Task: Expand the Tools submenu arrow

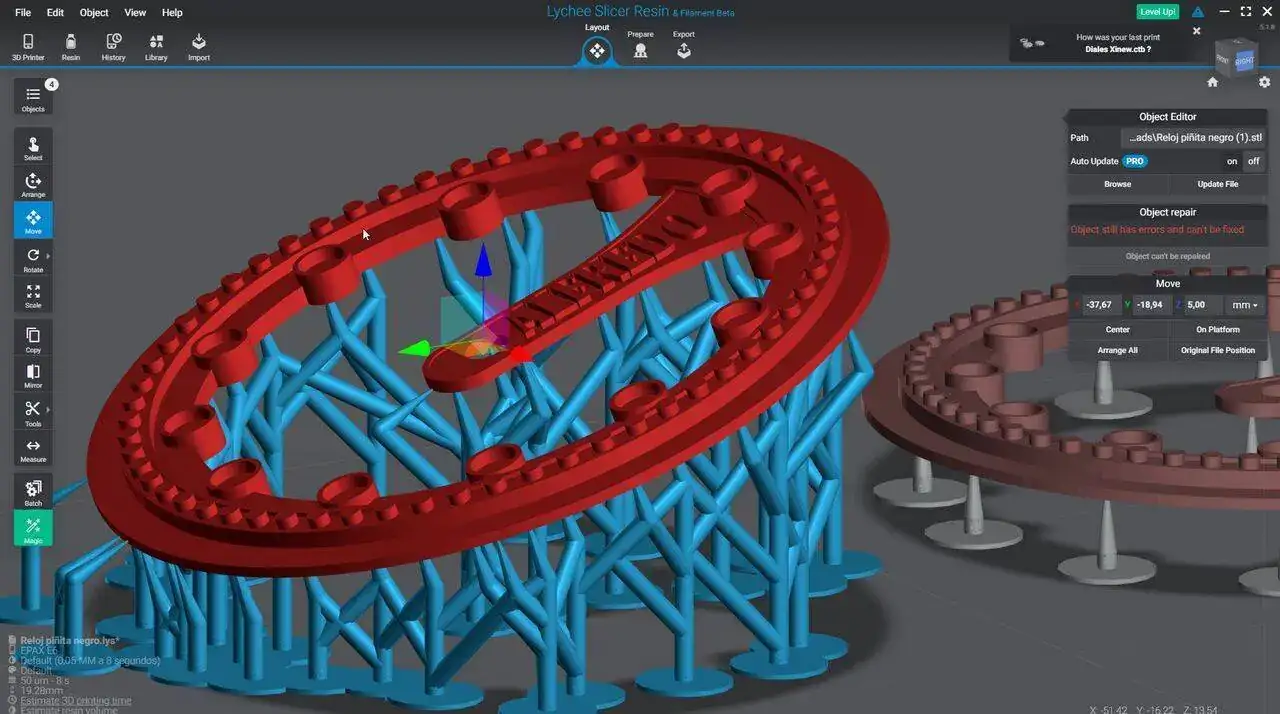Action: tap(48, 409)
